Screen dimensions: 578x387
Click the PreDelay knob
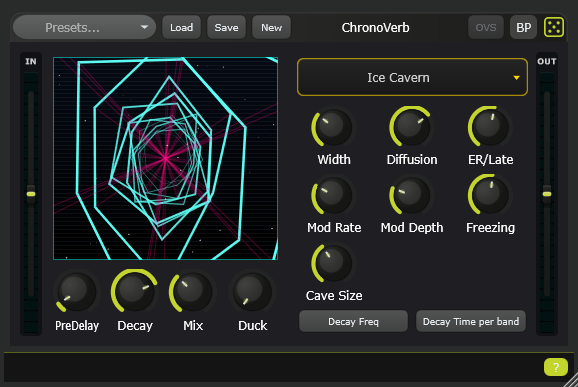coord(77,292)
